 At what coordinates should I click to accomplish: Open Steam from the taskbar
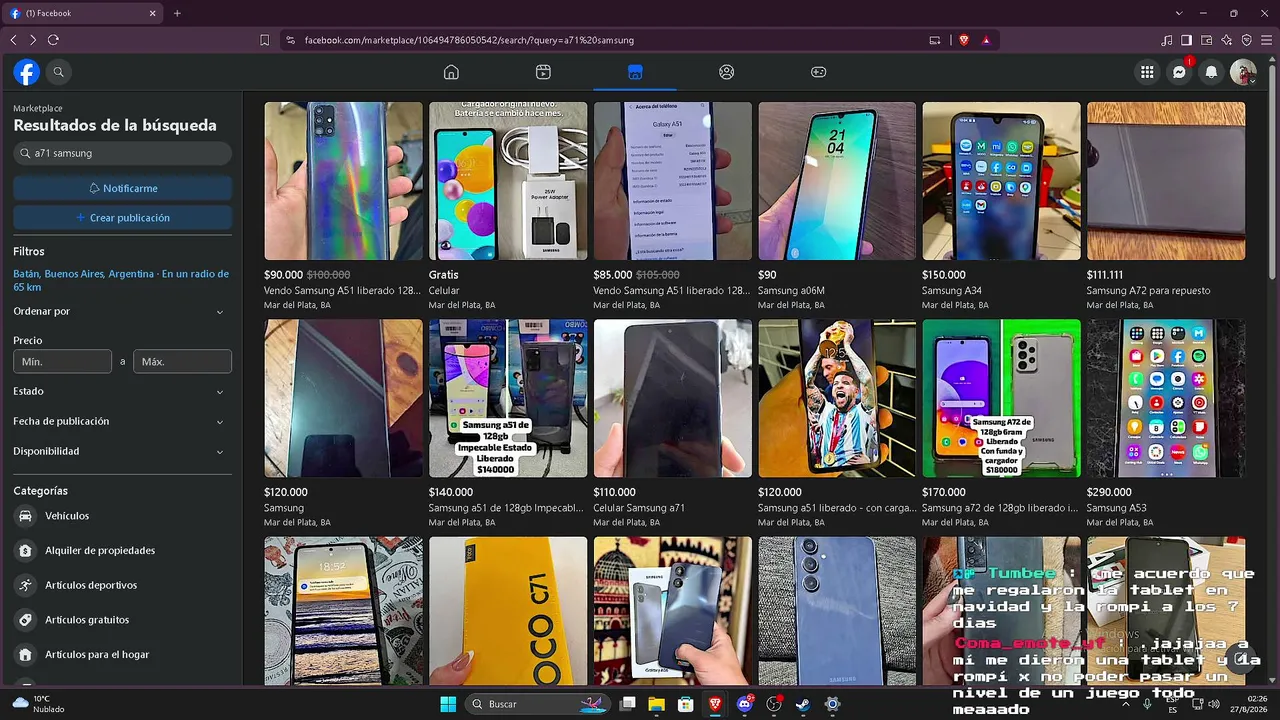[802, 704]
